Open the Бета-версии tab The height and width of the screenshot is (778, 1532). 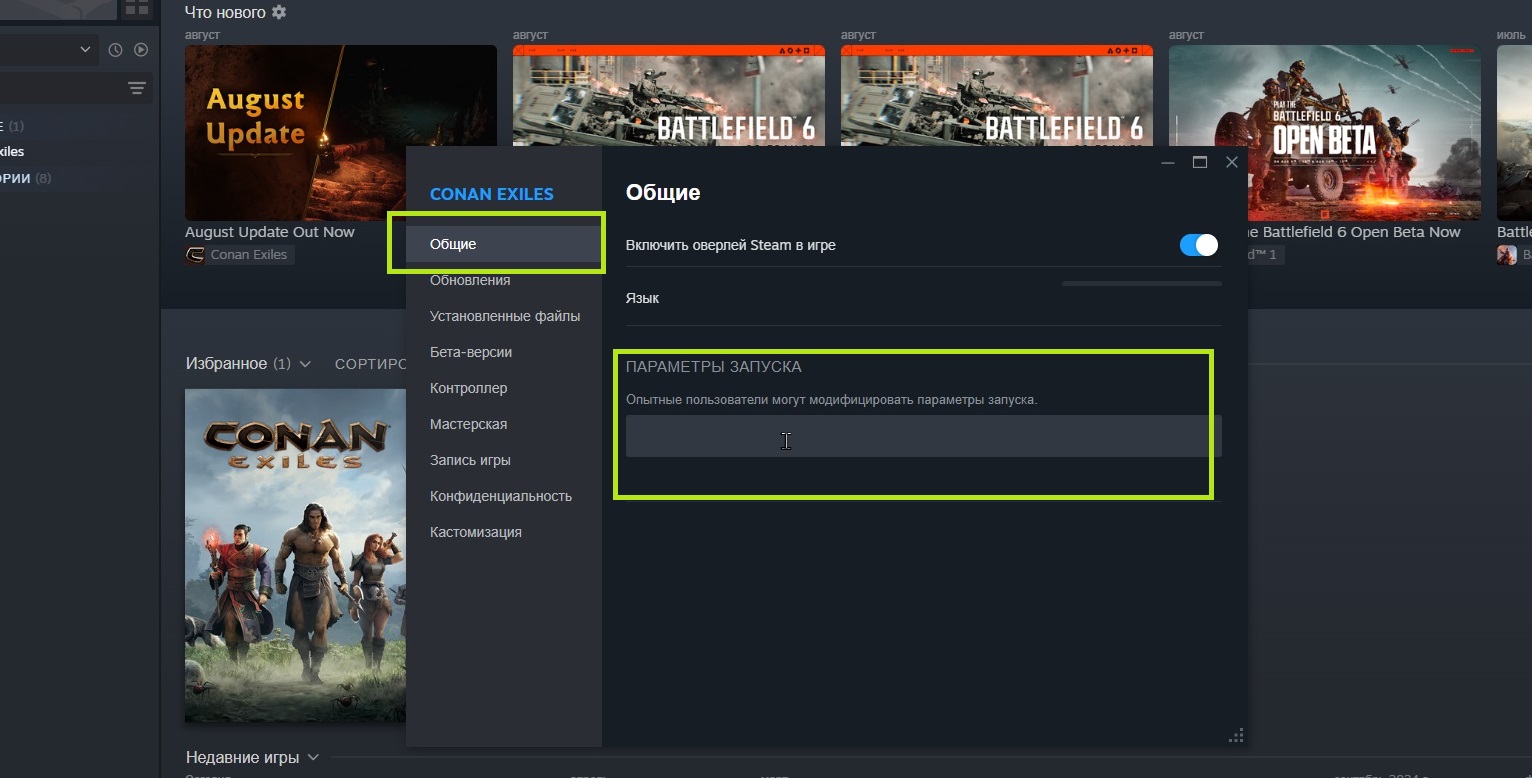pos(504,352)
